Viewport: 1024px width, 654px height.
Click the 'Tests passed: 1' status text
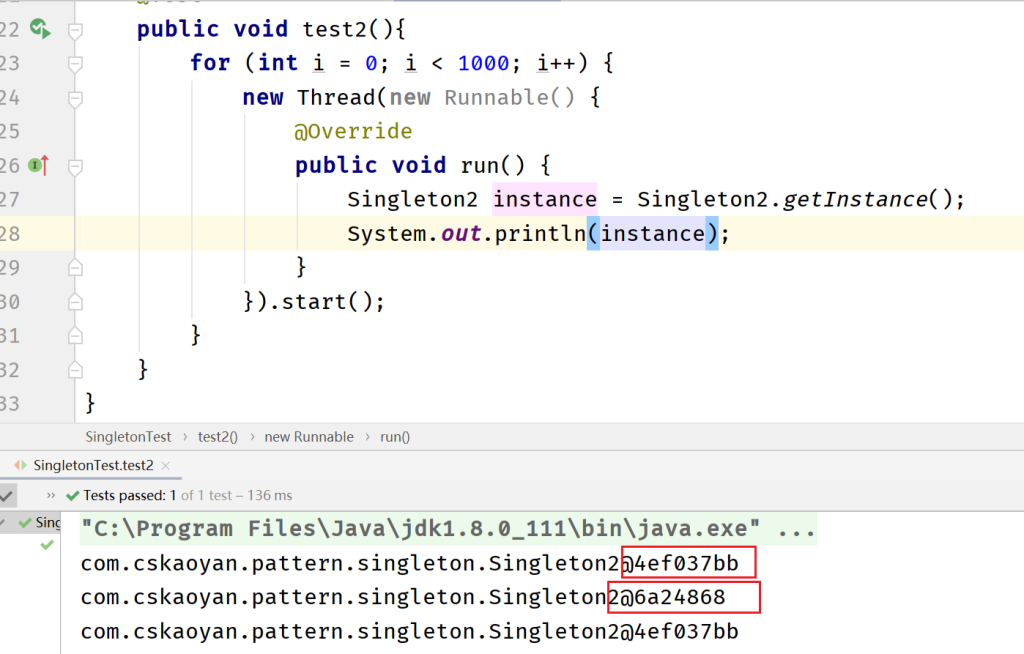coord(129,495)
